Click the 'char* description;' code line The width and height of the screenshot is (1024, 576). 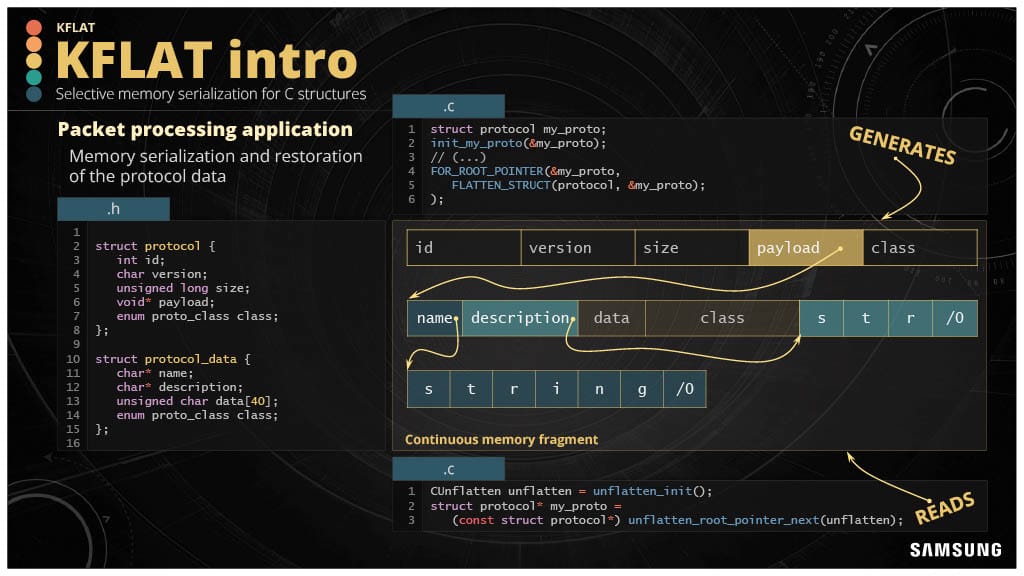click(x=180, y=387)
